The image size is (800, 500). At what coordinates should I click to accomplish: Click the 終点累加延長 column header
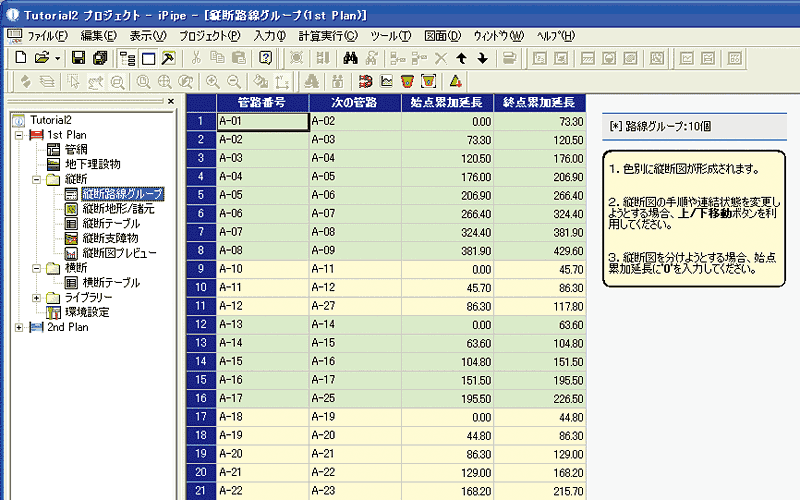(x=540, y=103)
